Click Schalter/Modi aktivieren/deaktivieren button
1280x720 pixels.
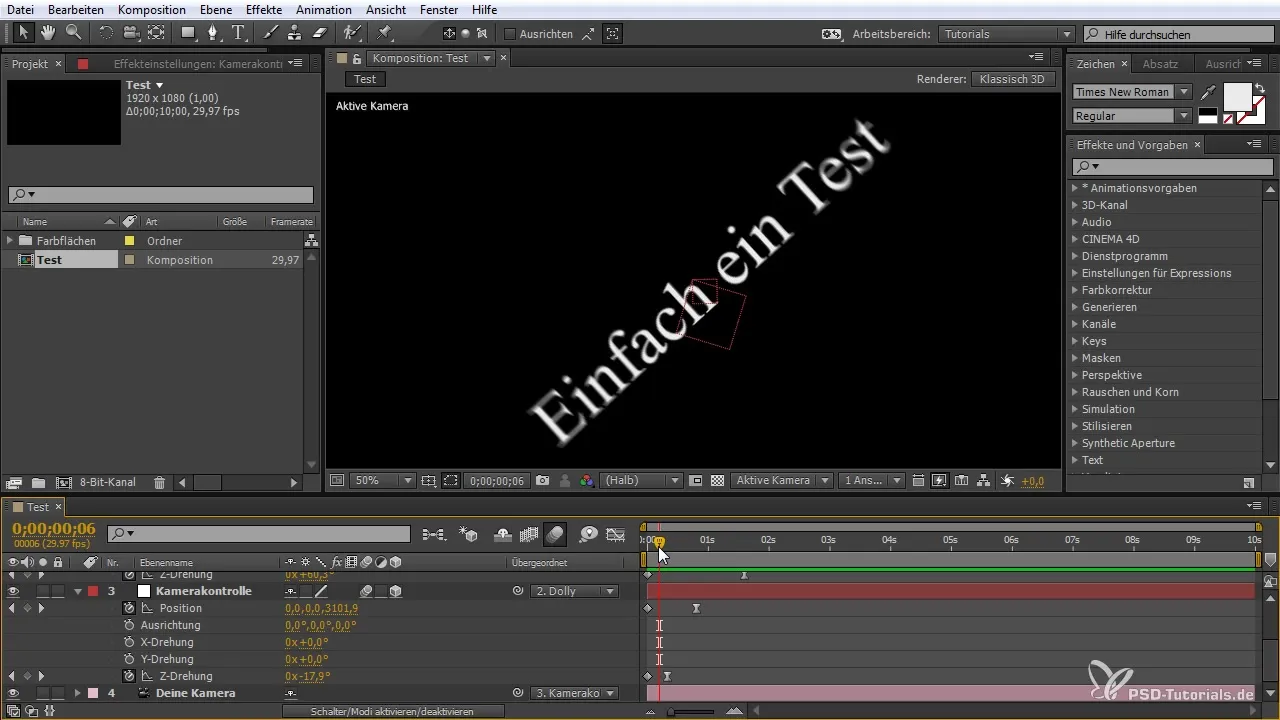(x=391, y=711)
